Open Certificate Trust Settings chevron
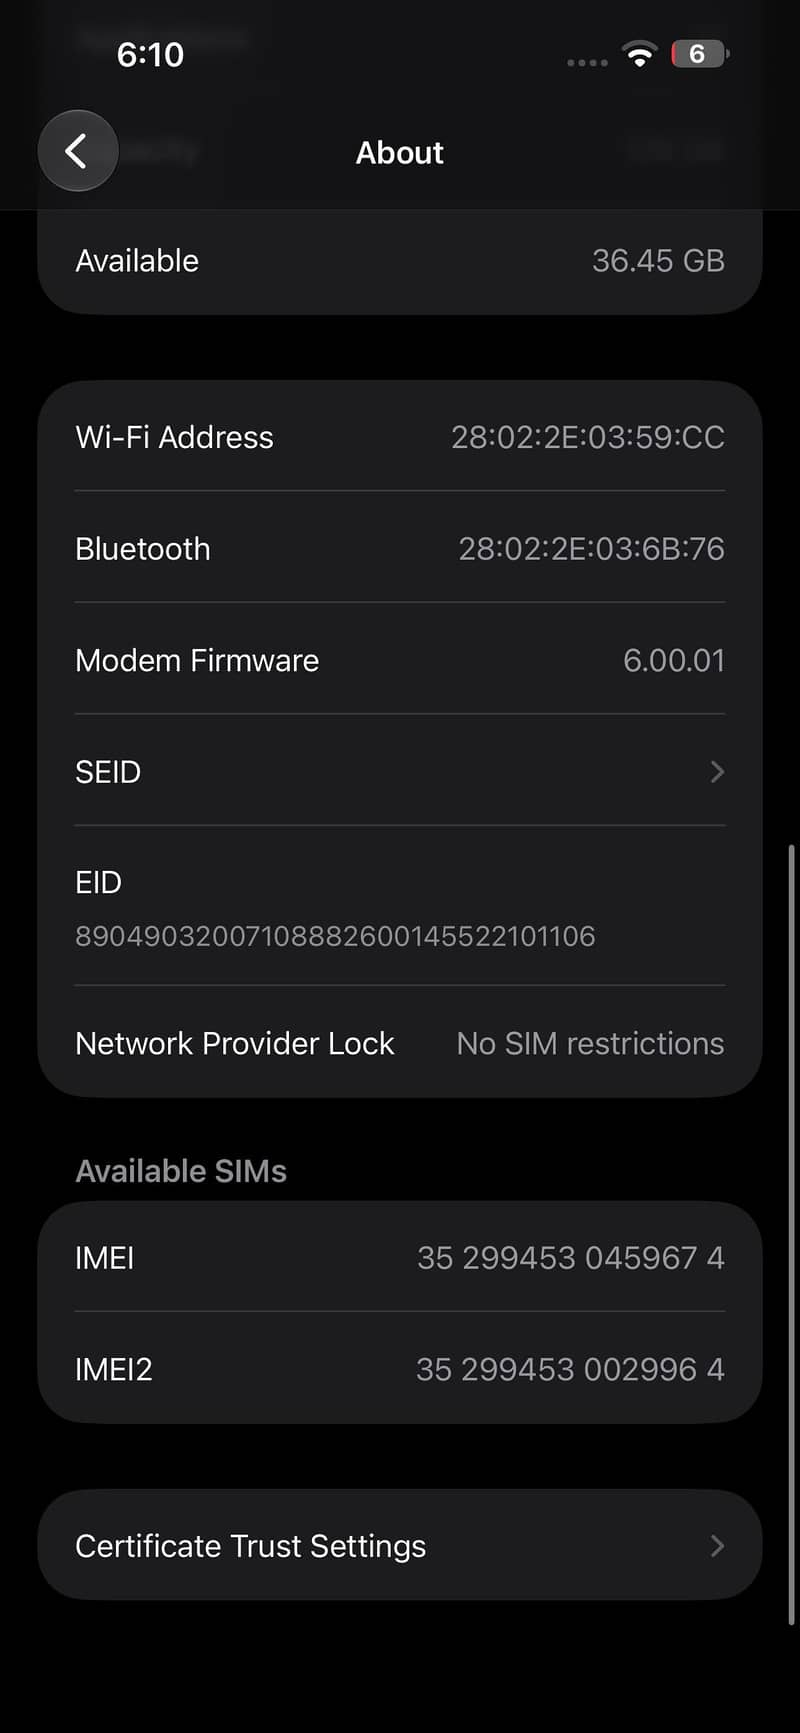This screenshot has width=800, height=1733. 717,1546
